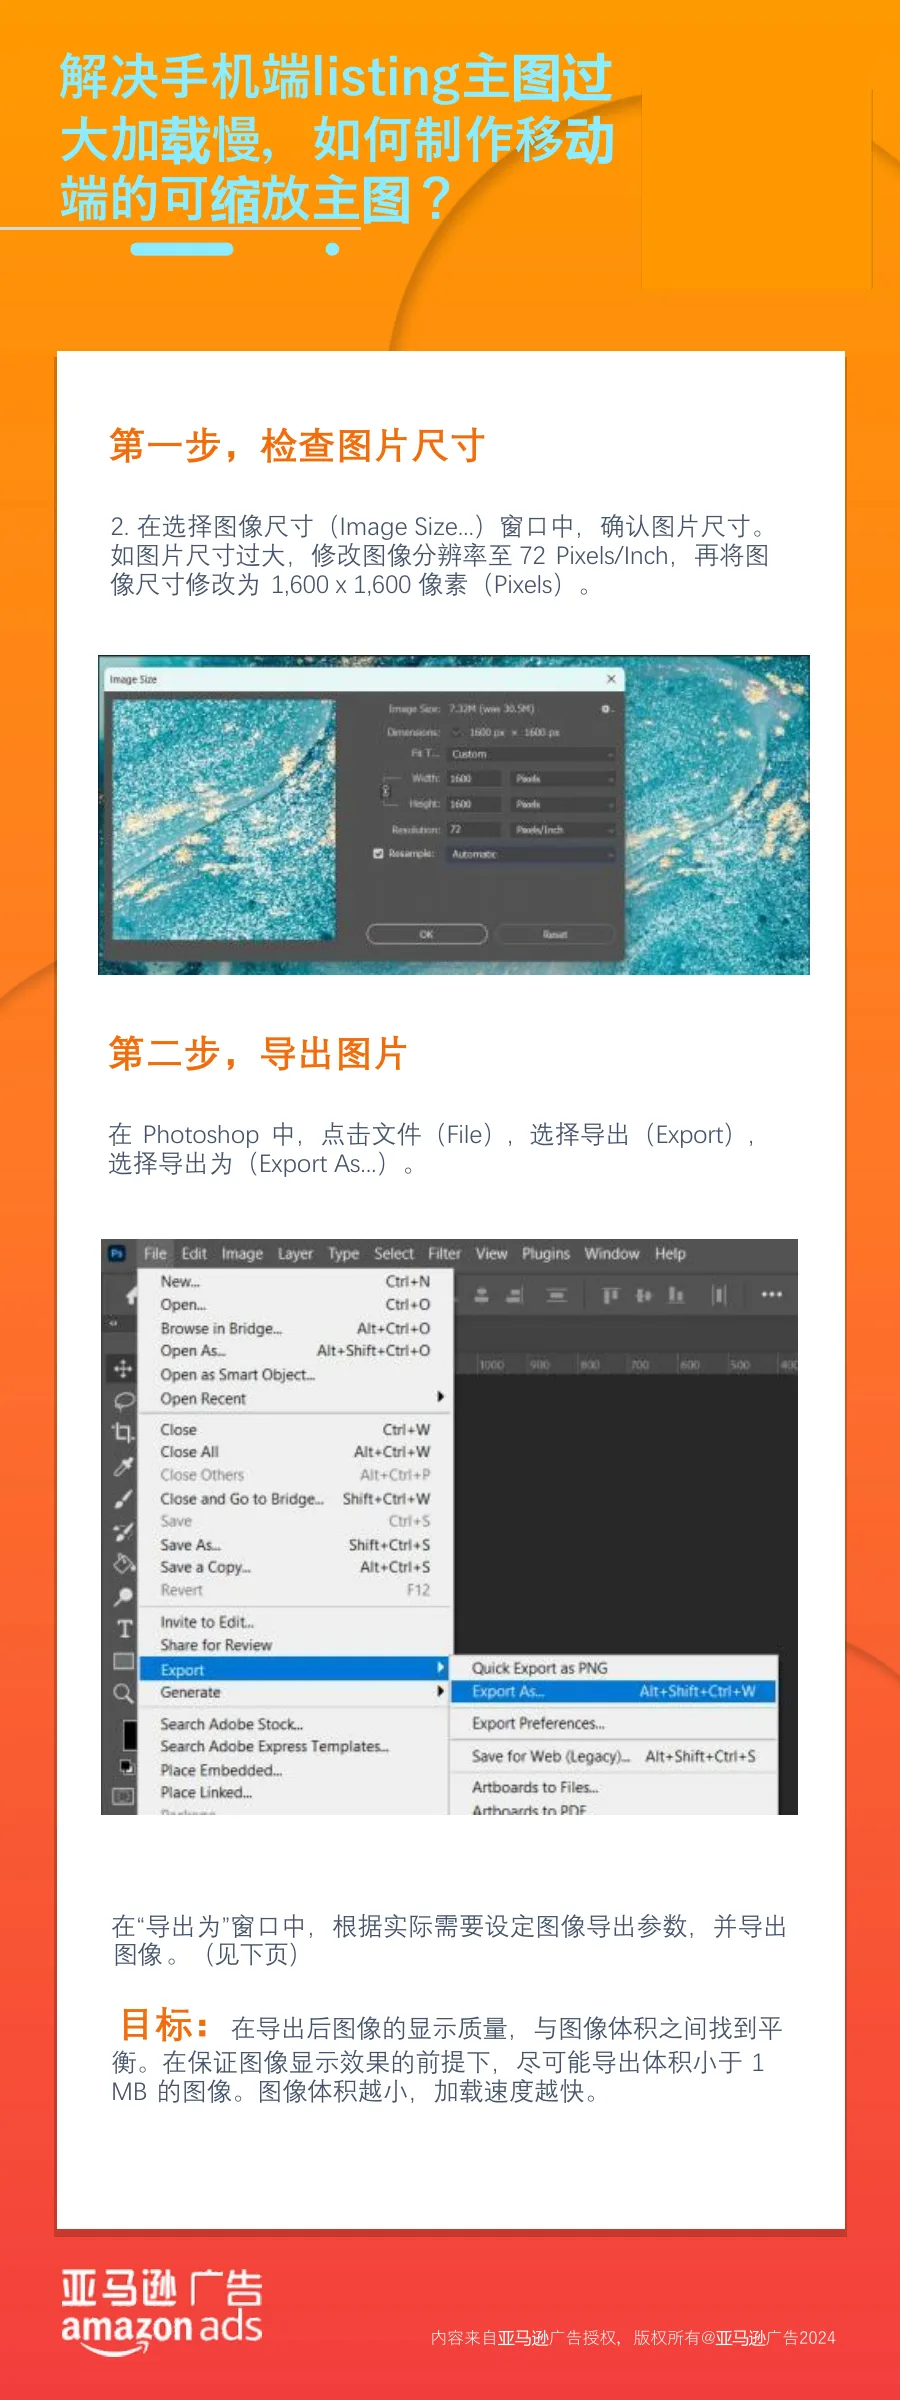This screenshot has width=900, height=2400.
Task: Open the Height units Pixels dropdown
Action: pos(564,804)
